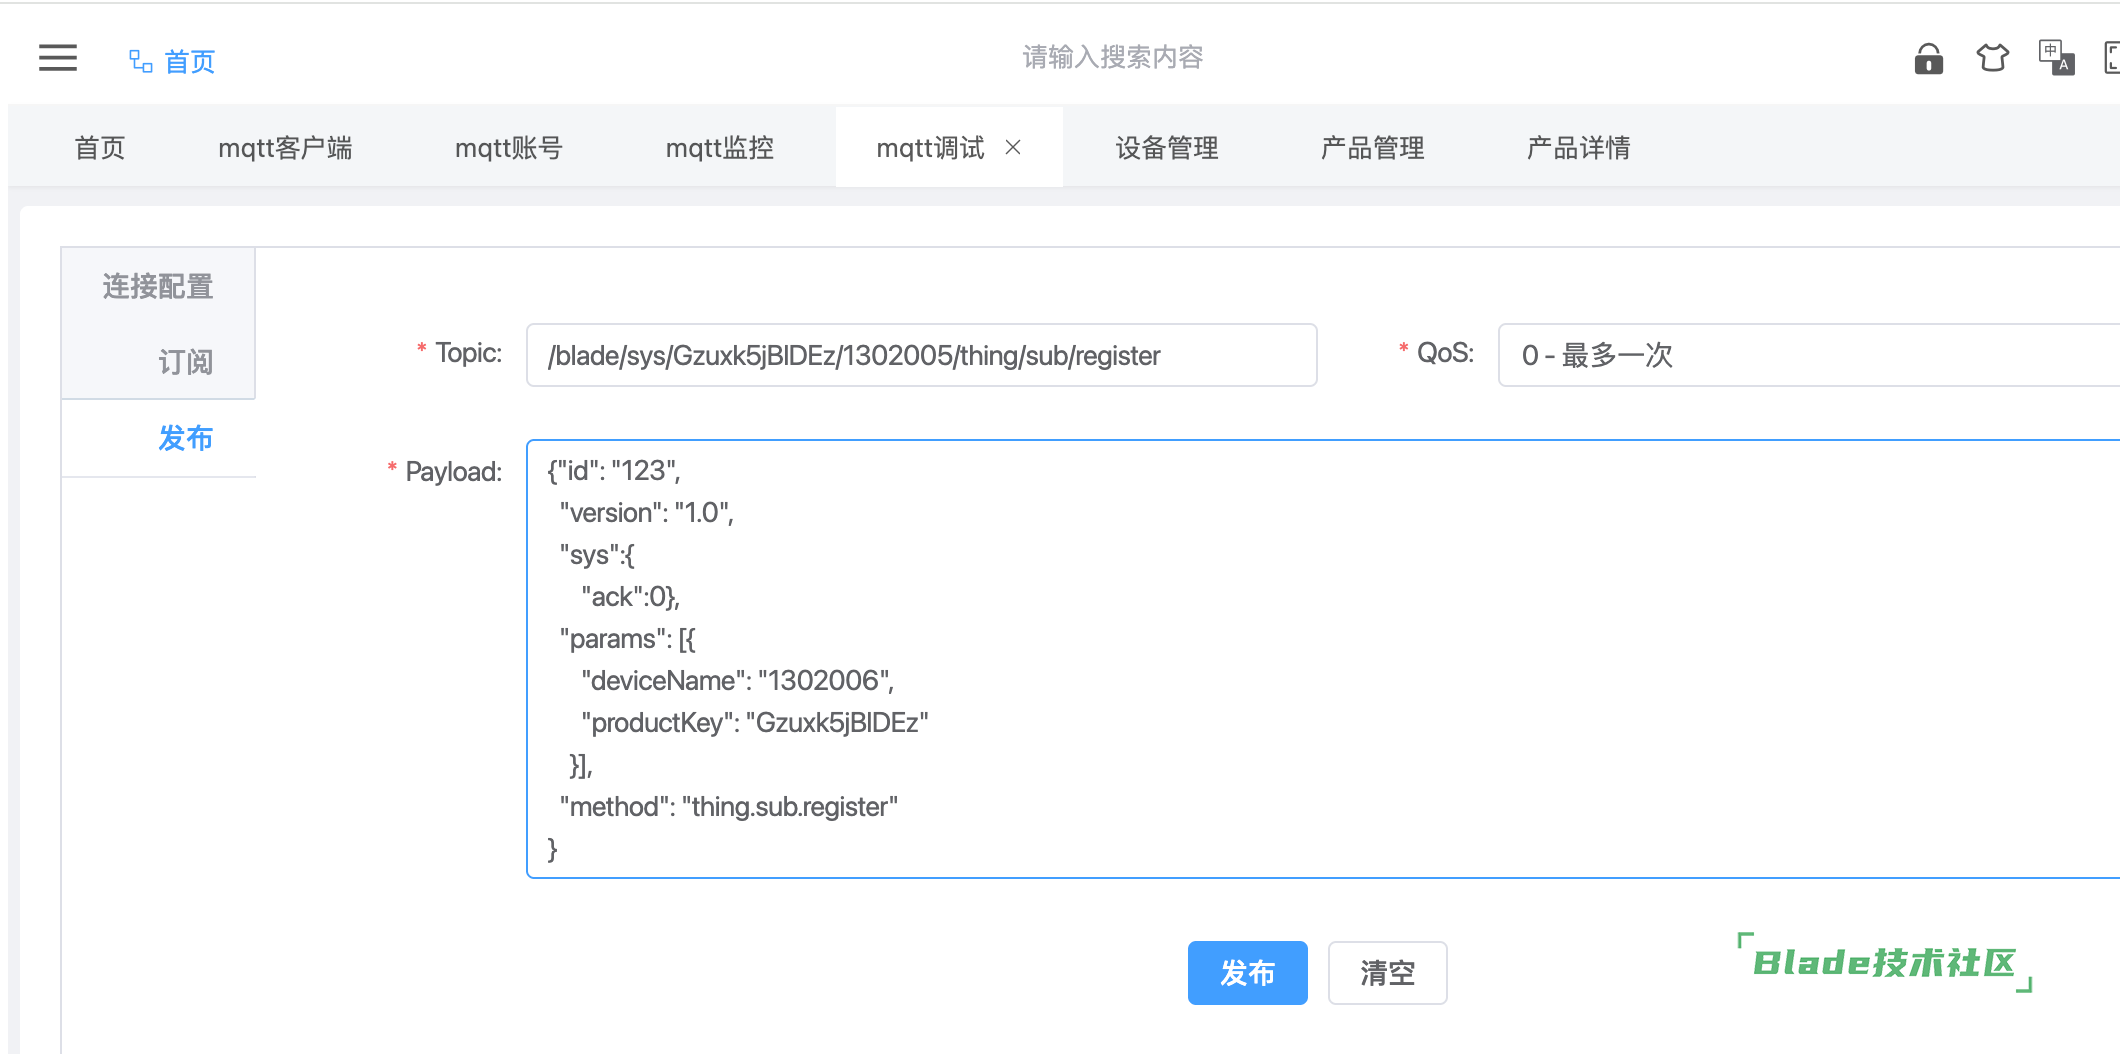
Task: Open the 产品管理 tab
Action: point(1372,148)
